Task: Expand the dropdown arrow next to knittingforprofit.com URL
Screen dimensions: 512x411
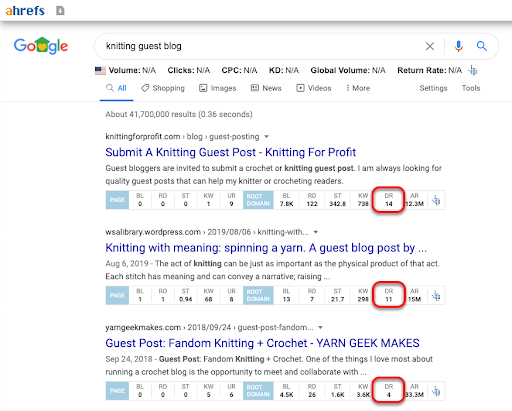Action: [x=266, y=137]
